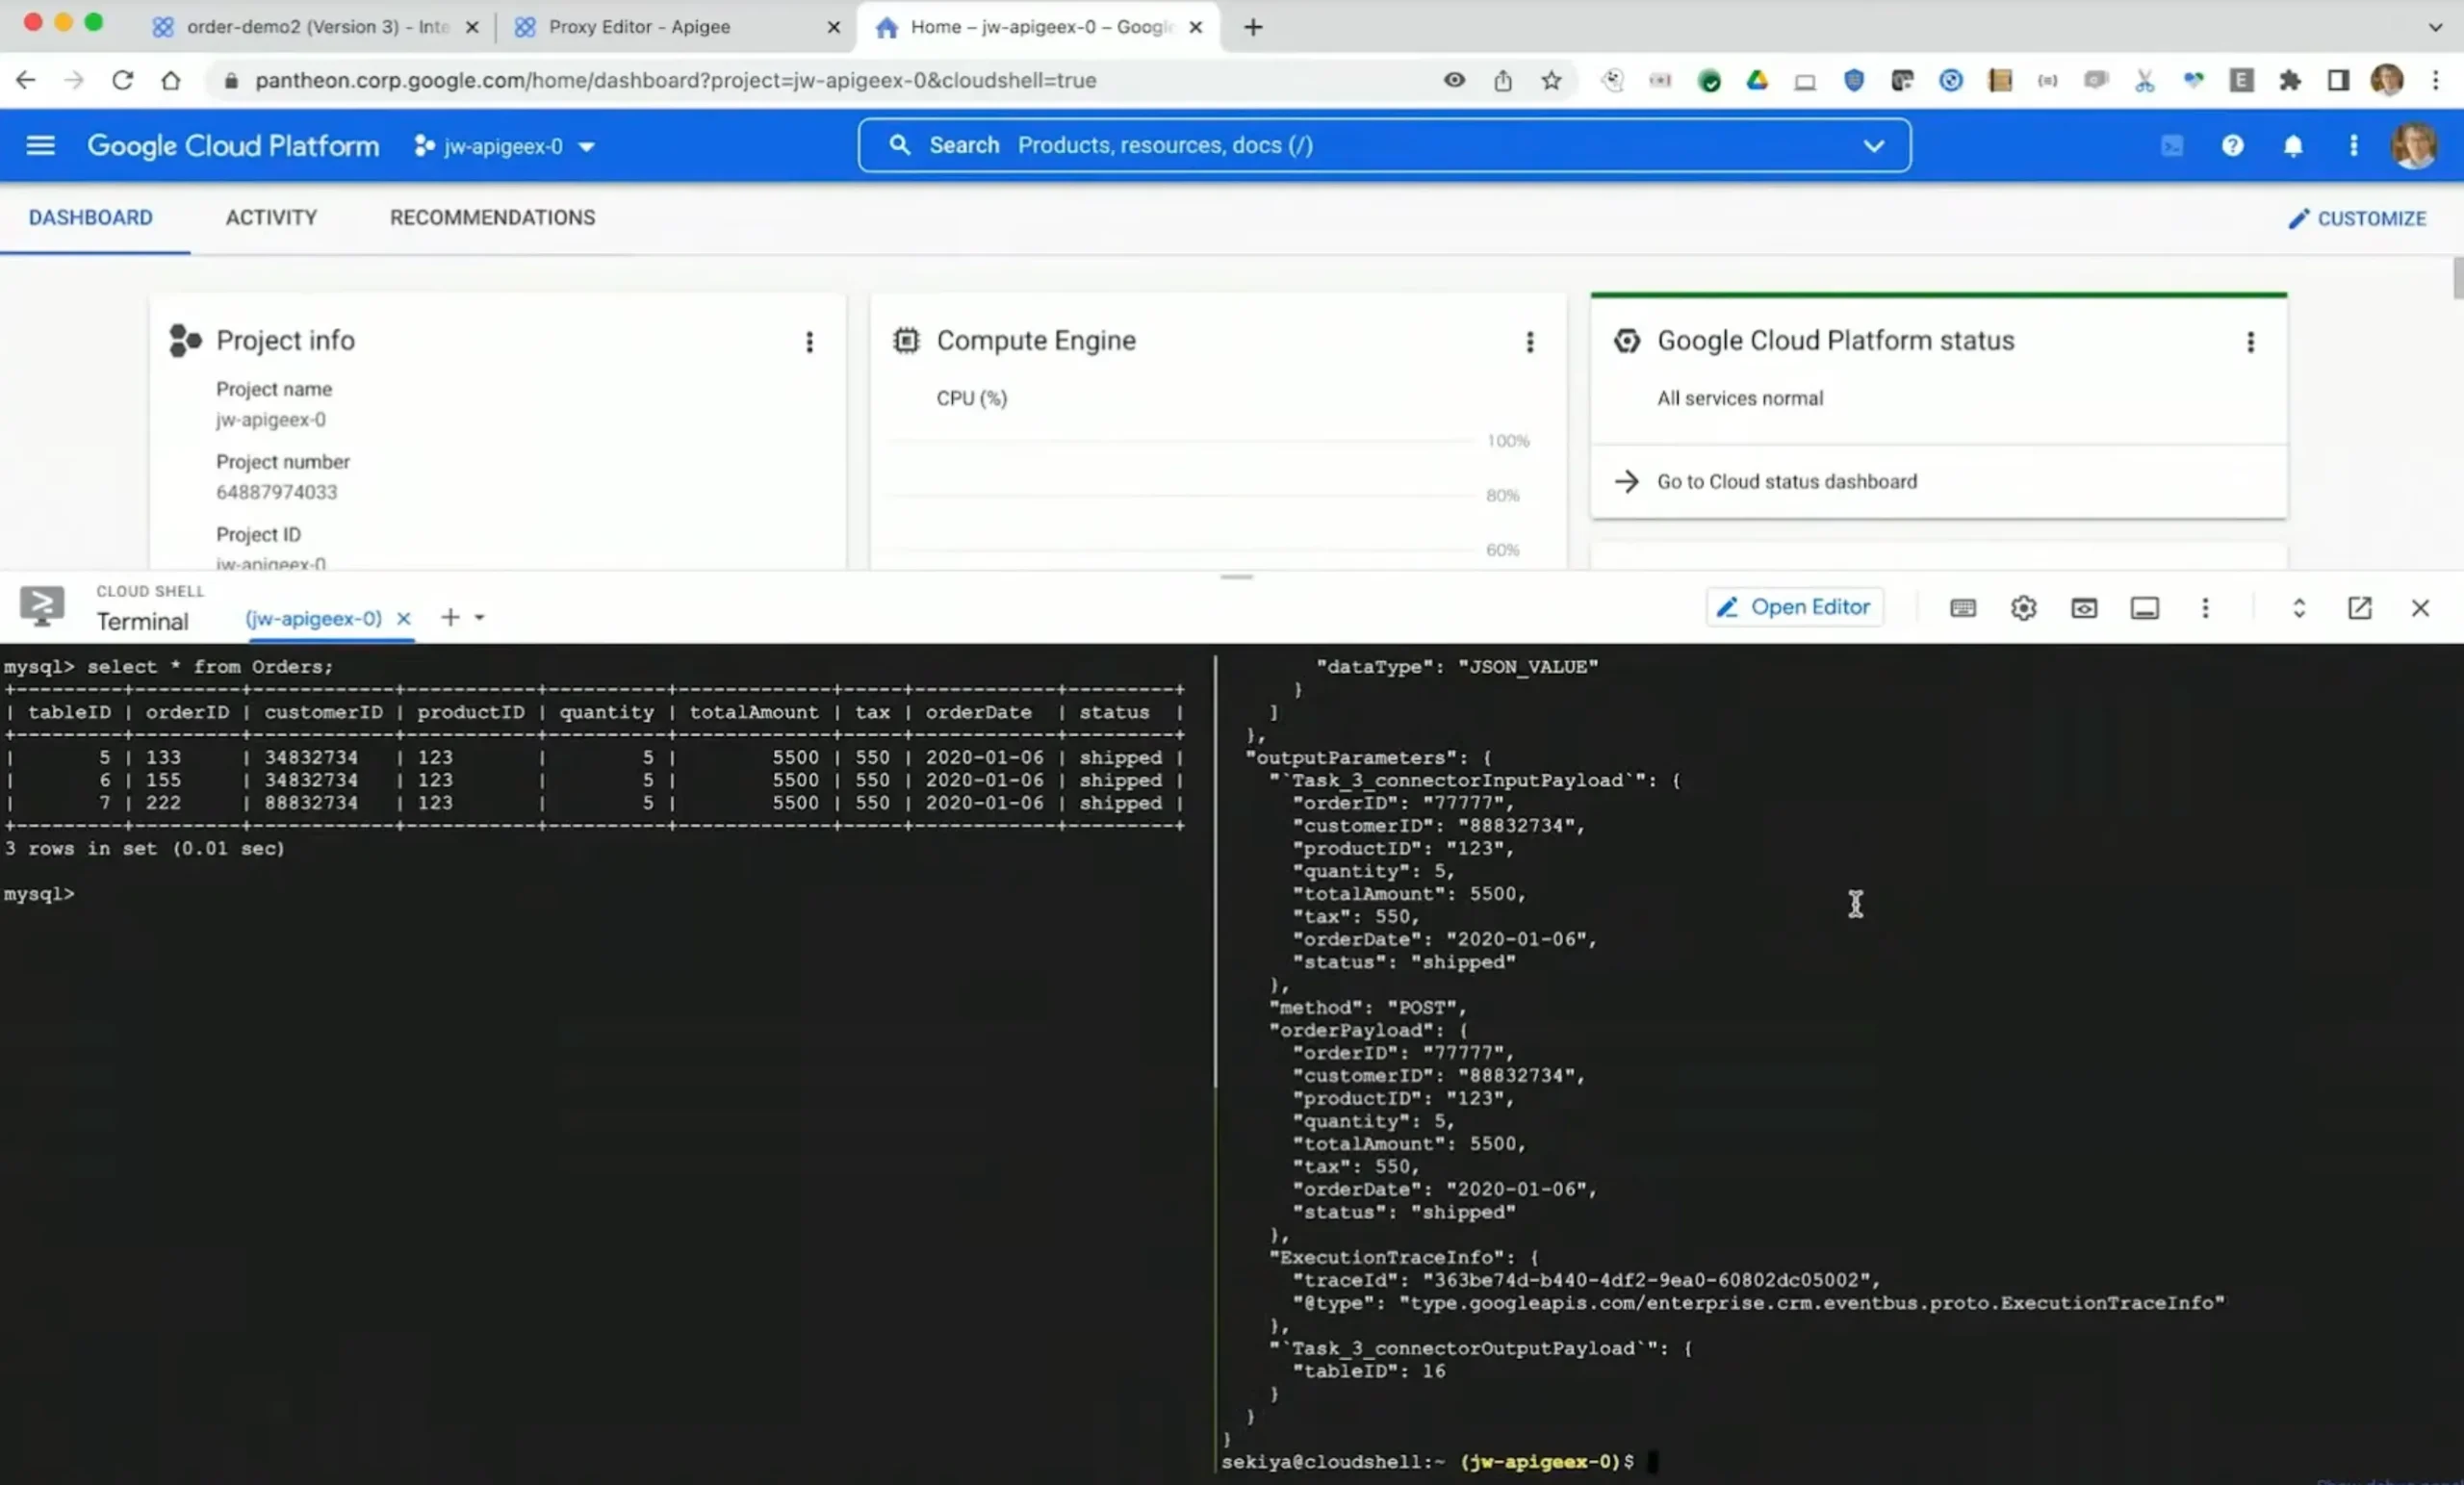Click the project number 64887974033
This screenshot has height=1485, width=2464.
pos(277,492)
